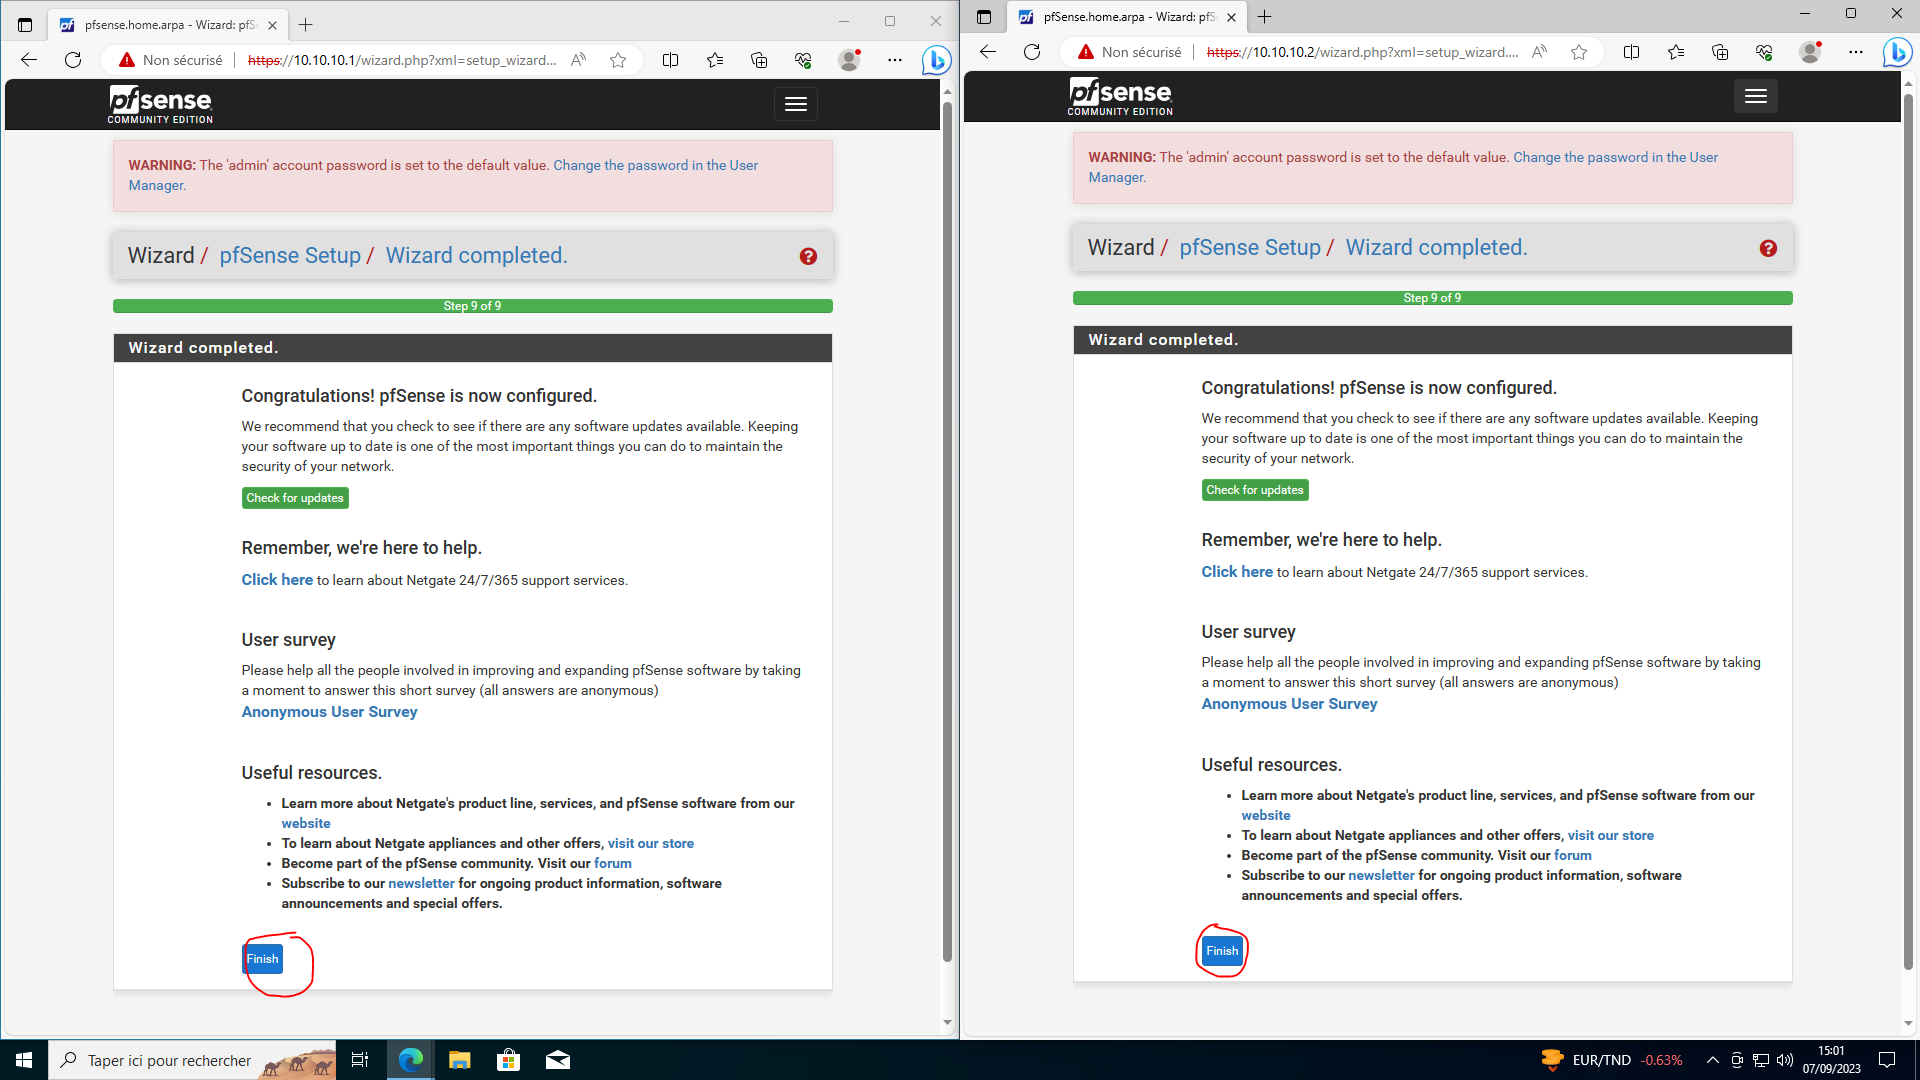The image size is (1920, 1080).
Task: Click Finish button in left wizard
Action: click(262, 959)
